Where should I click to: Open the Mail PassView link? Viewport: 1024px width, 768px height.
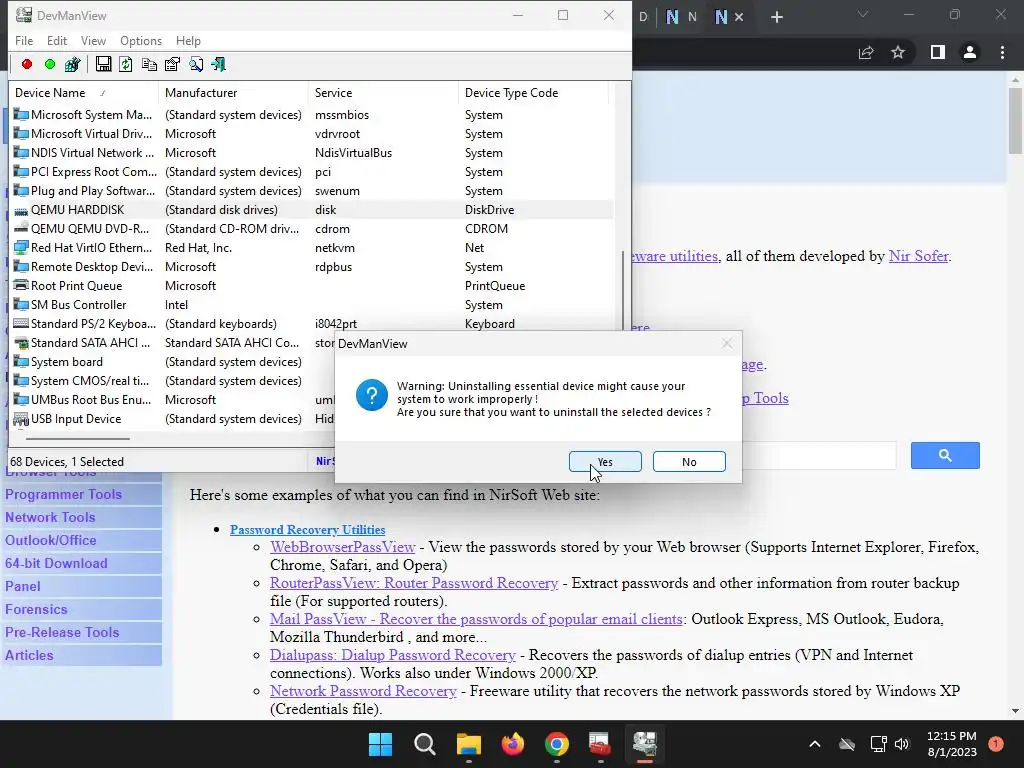coord(476,619)
